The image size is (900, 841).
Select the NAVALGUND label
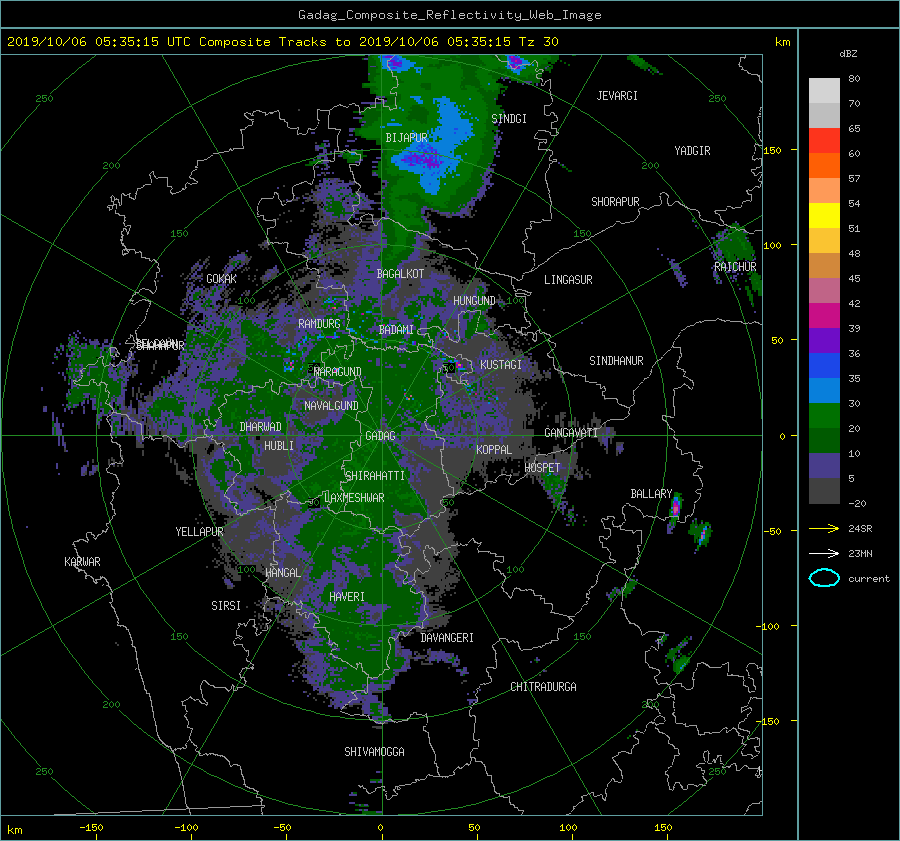click(x=331, y=406)
